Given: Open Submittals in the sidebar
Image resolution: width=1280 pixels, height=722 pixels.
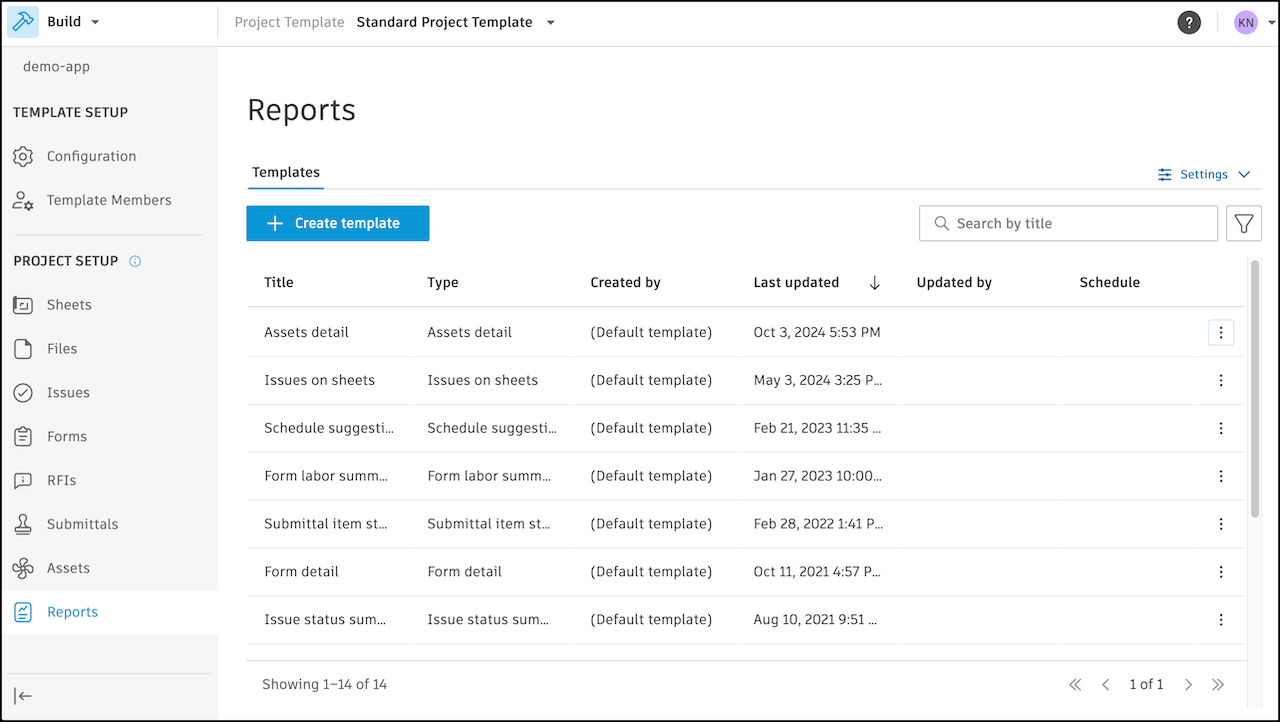Looking at the screenshot, I should click(82, 524).
